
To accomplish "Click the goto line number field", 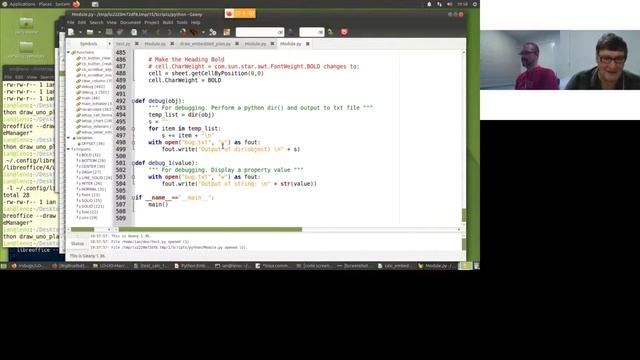I will [311, 32].
